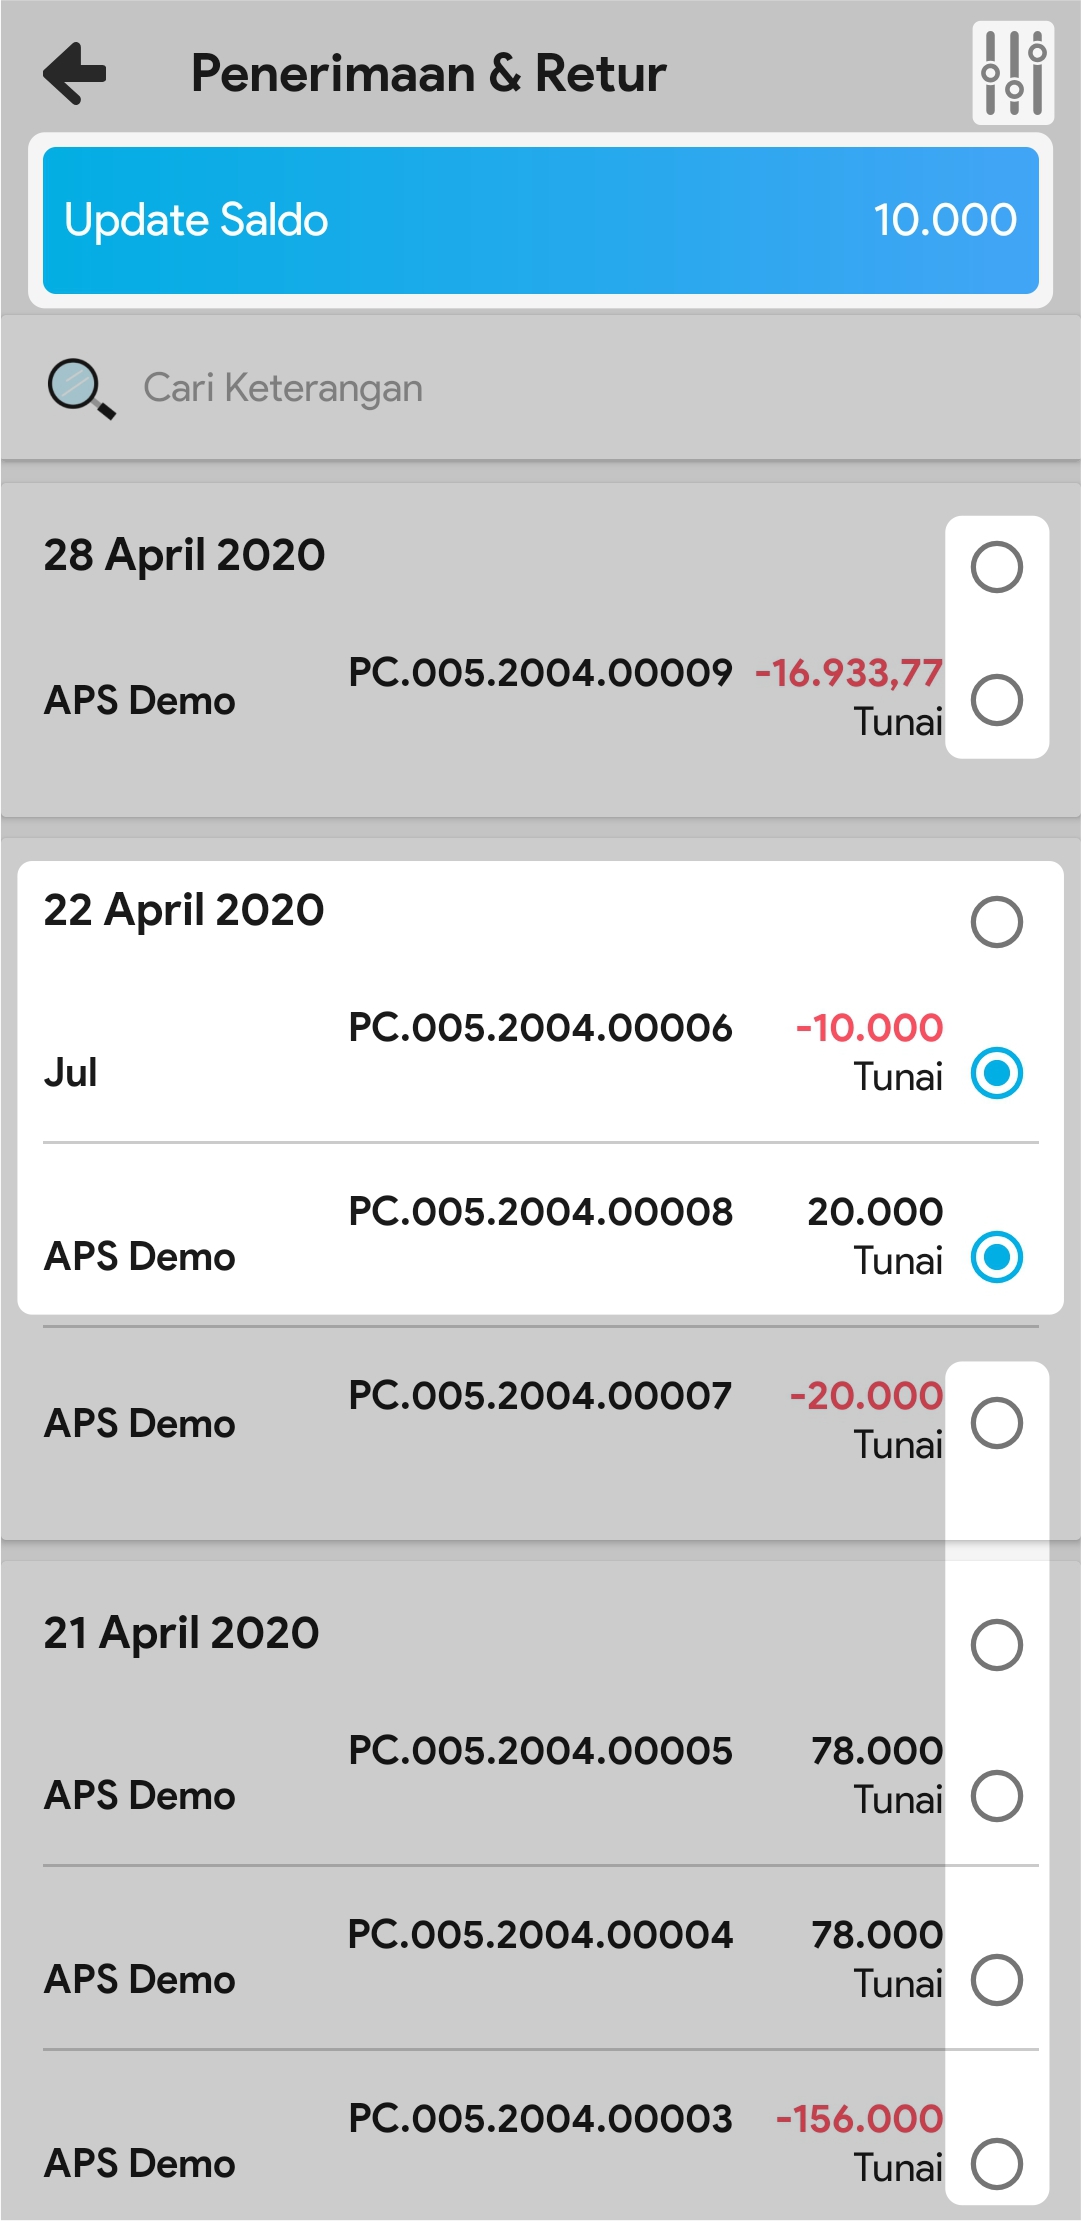Select all transactions for 22 April 2020
This screenshot has height=2221, width=1081.
pos(996,921)
